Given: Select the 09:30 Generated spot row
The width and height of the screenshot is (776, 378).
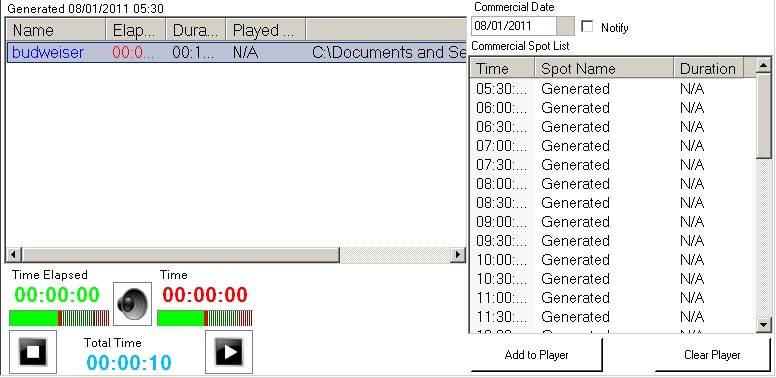Looking at the screenshot, I should point(613,241).
